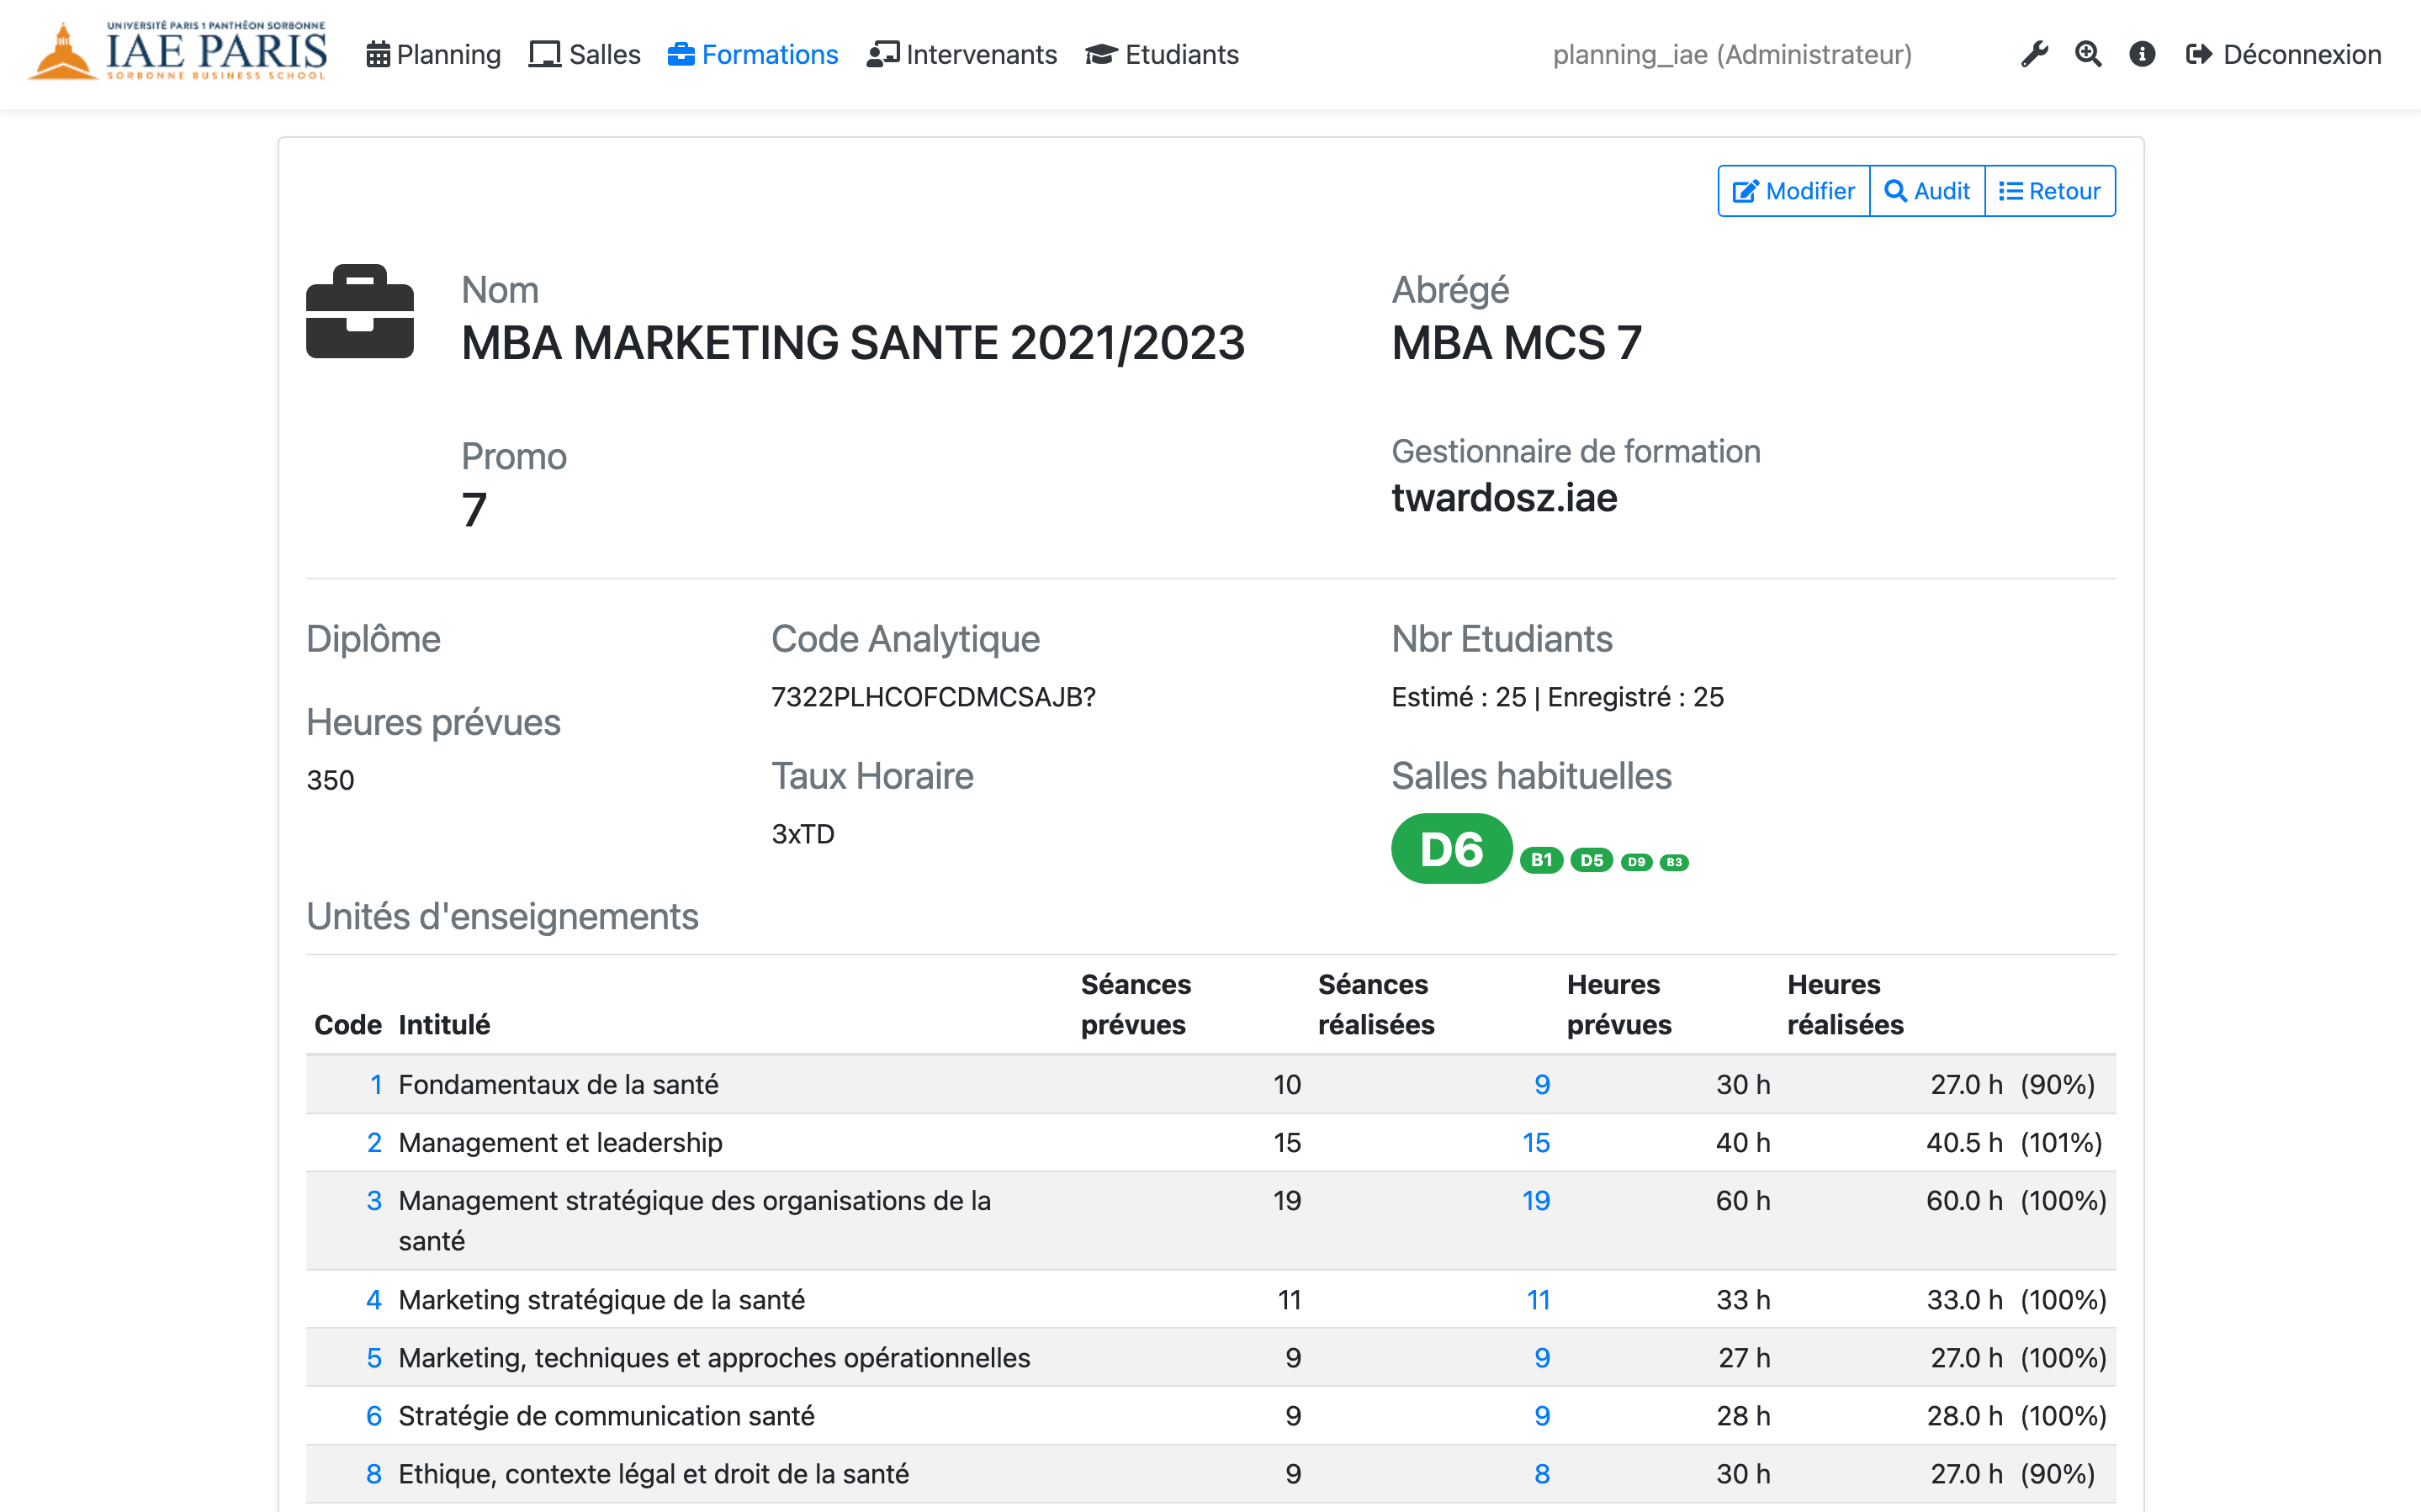Open the Planning menu
The image size is (2421, 1512).
pos(434,54)
